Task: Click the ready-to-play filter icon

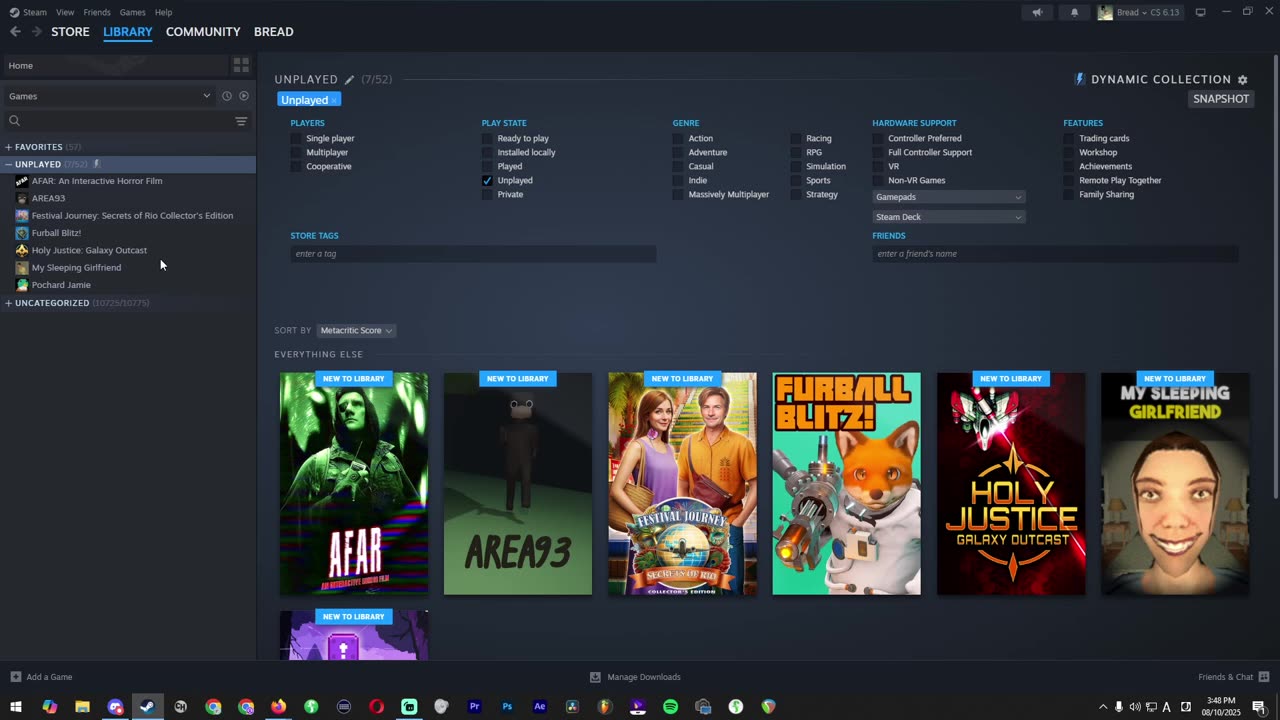Action: point(243,96)
